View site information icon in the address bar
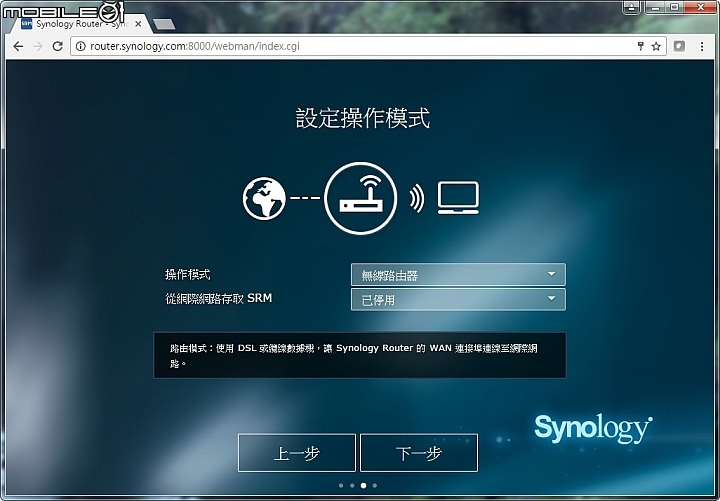720x501 pixels. [x=80, y=46]
